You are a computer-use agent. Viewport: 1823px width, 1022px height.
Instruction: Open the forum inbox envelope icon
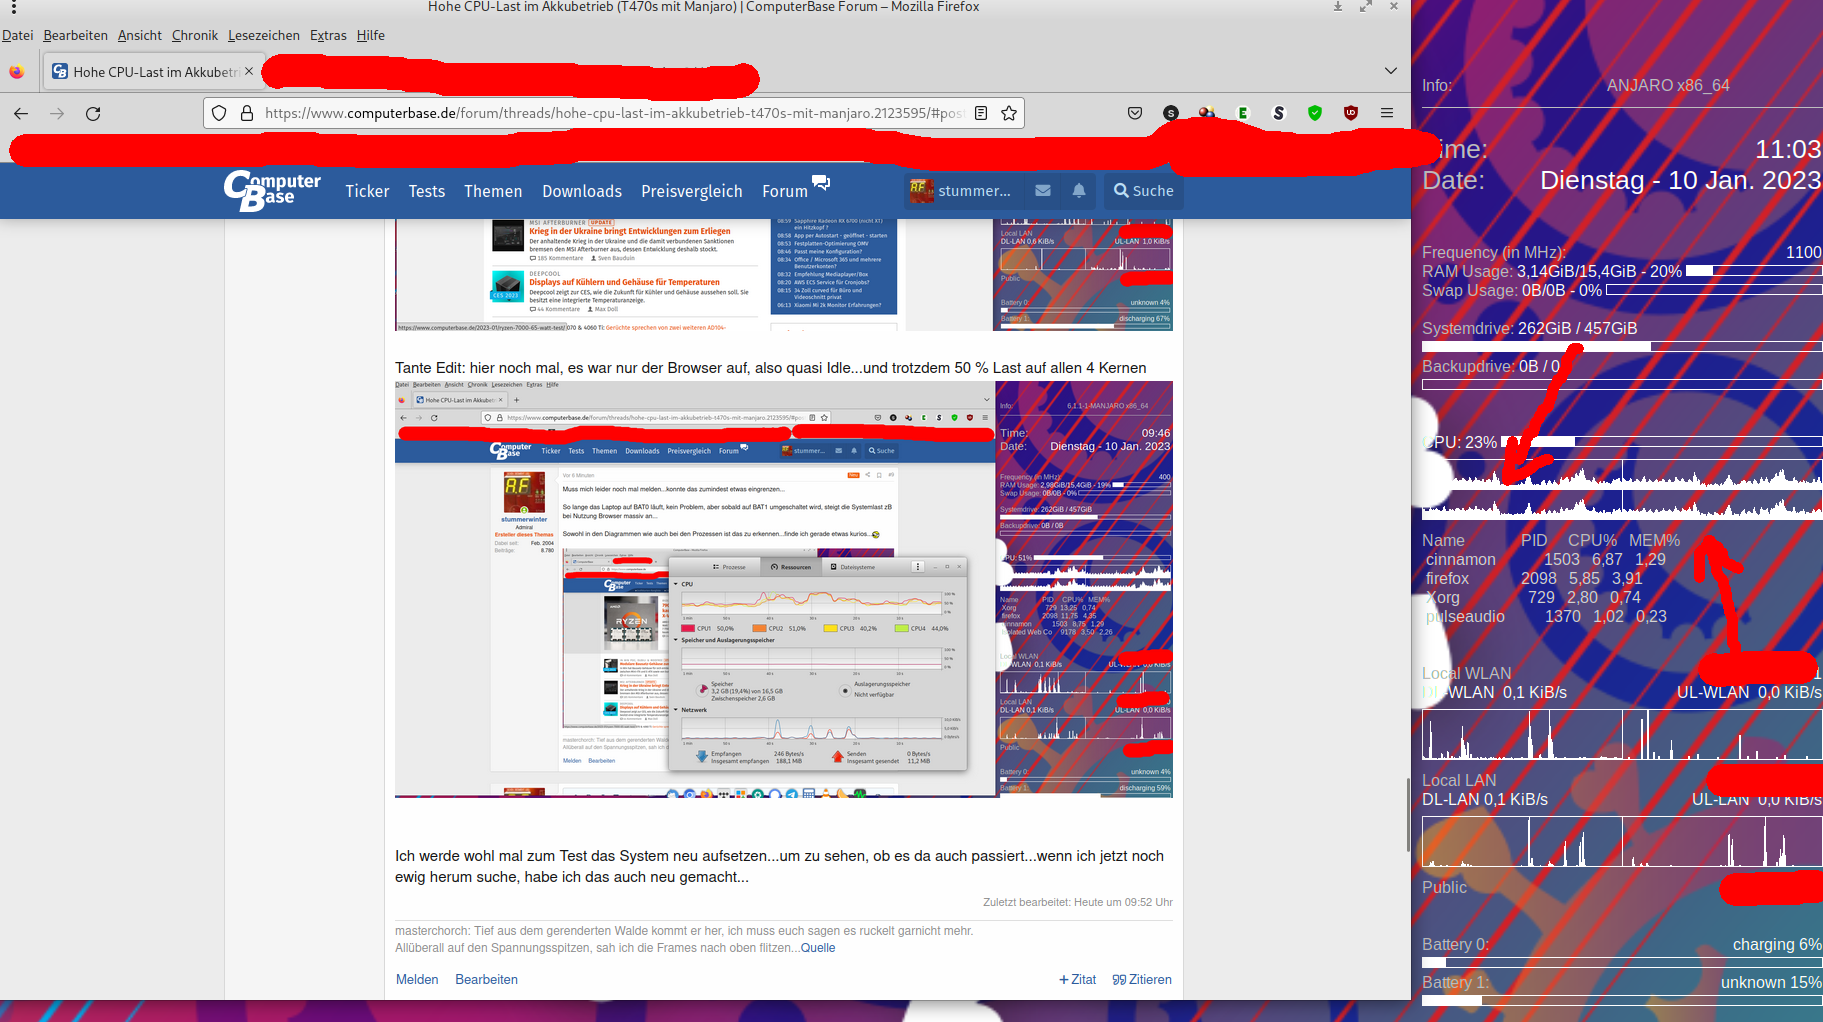click(1043, 190)
